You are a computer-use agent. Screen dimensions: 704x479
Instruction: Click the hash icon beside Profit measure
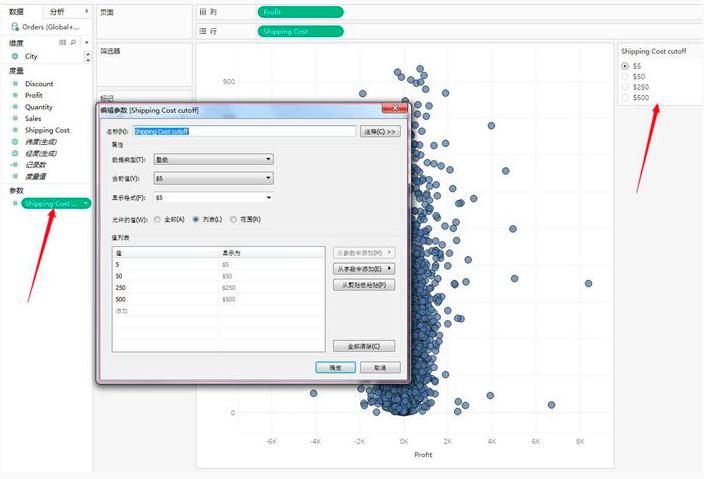[x=15, y=95]
